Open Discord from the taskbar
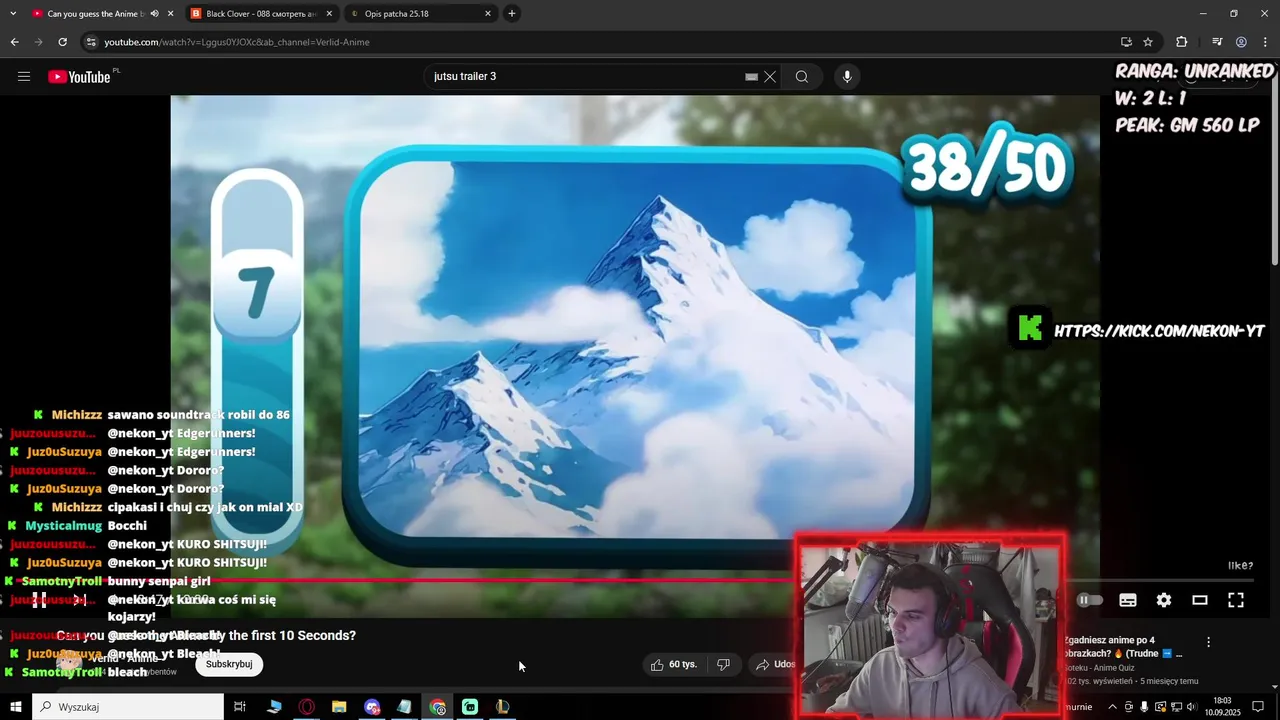 pos(372,707)
